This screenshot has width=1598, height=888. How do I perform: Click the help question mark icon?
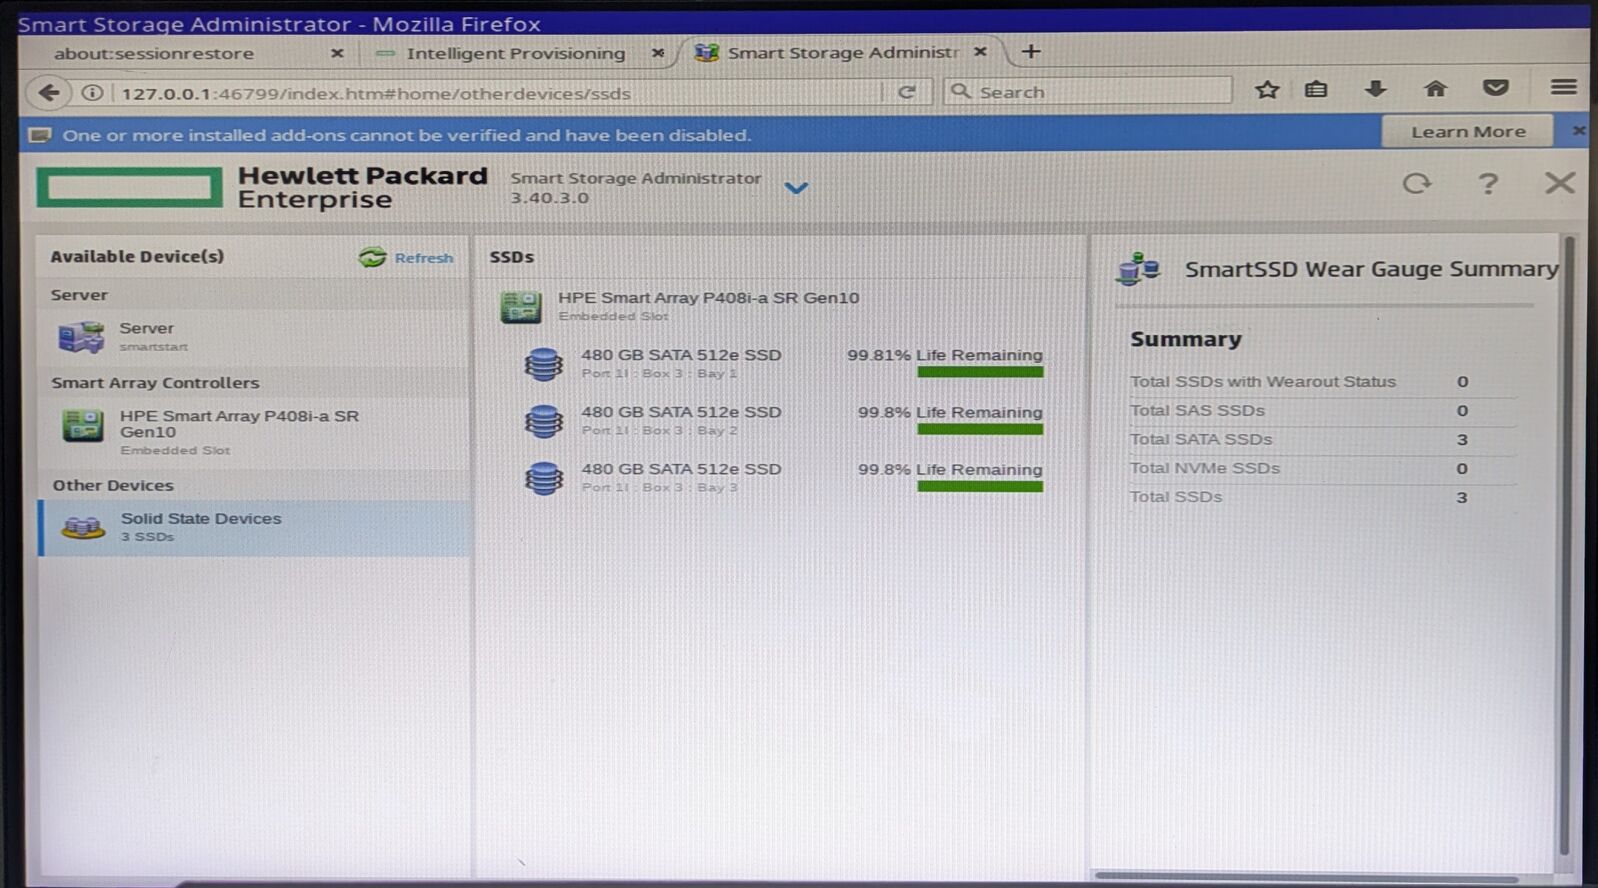1487,184
